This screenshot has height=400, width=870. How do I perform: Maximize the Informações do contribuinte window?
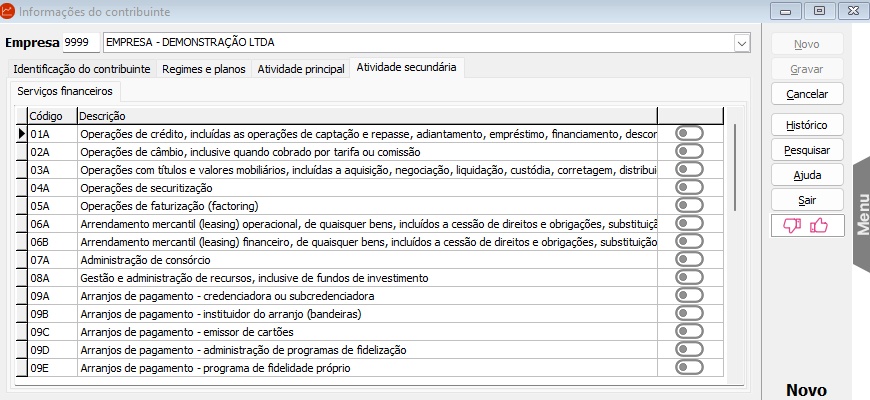click(x=820, y=11)
